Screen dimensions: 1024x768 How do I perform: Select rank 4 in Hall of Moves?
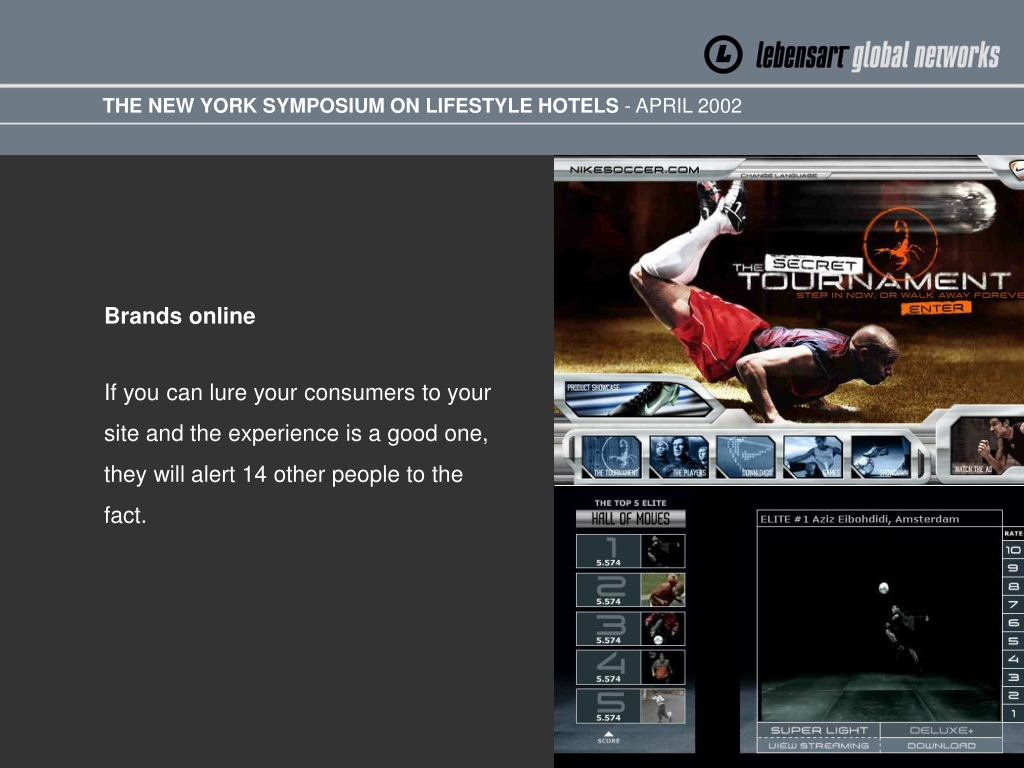(630, 667)
